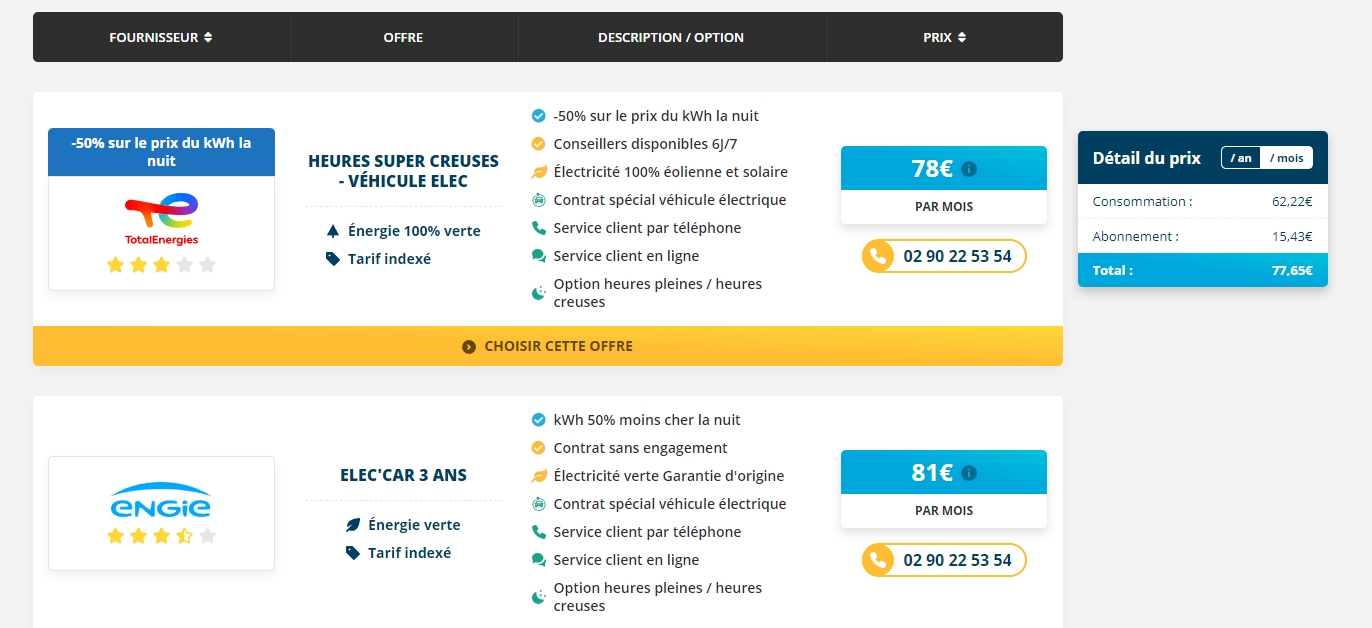
Task: Click the green leaf icon for Énergie 100% verte
Action: coord(333,230)
